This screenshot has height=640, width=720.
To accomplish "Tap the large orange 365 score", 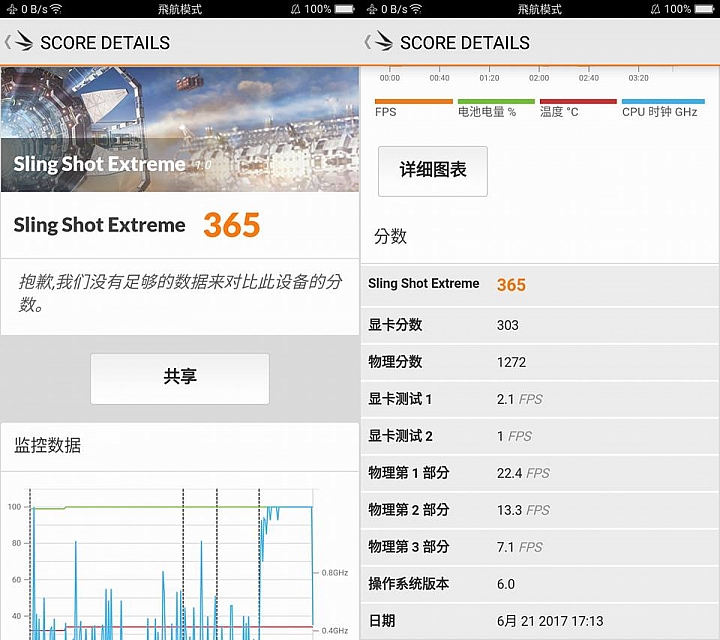I will click(232, 225).
